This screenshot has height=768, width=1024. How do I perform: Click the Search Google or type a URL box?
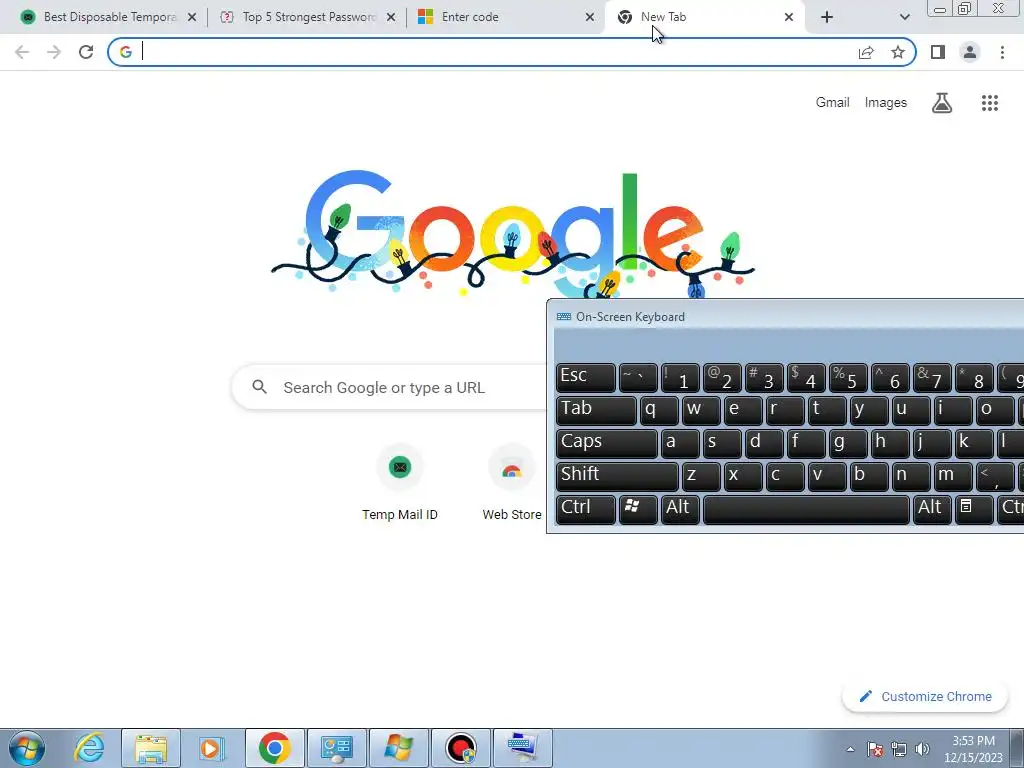pyautogui.click(x=391, y=387)
